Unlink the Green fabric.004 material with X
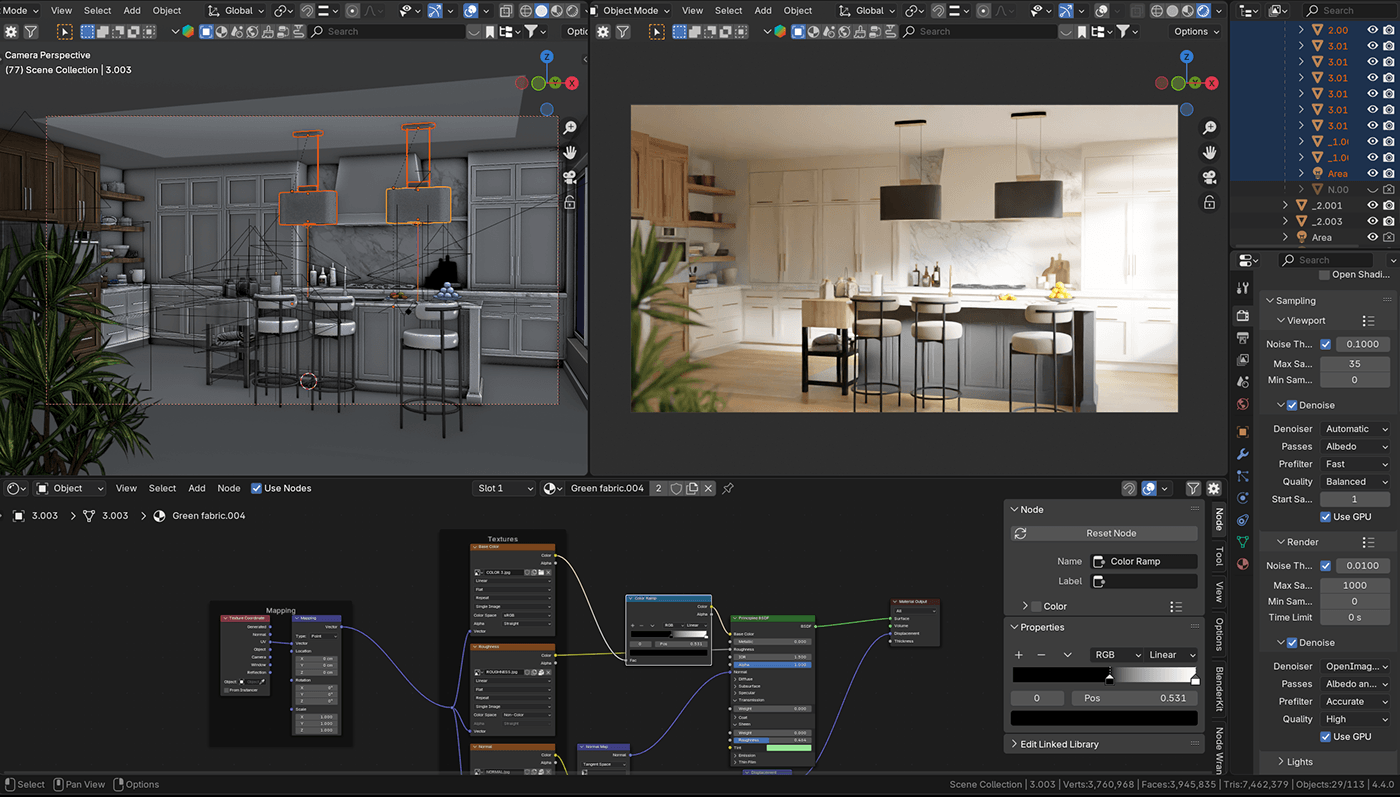The height and width of the screenshot is (797, 1400). coord(708,488)
